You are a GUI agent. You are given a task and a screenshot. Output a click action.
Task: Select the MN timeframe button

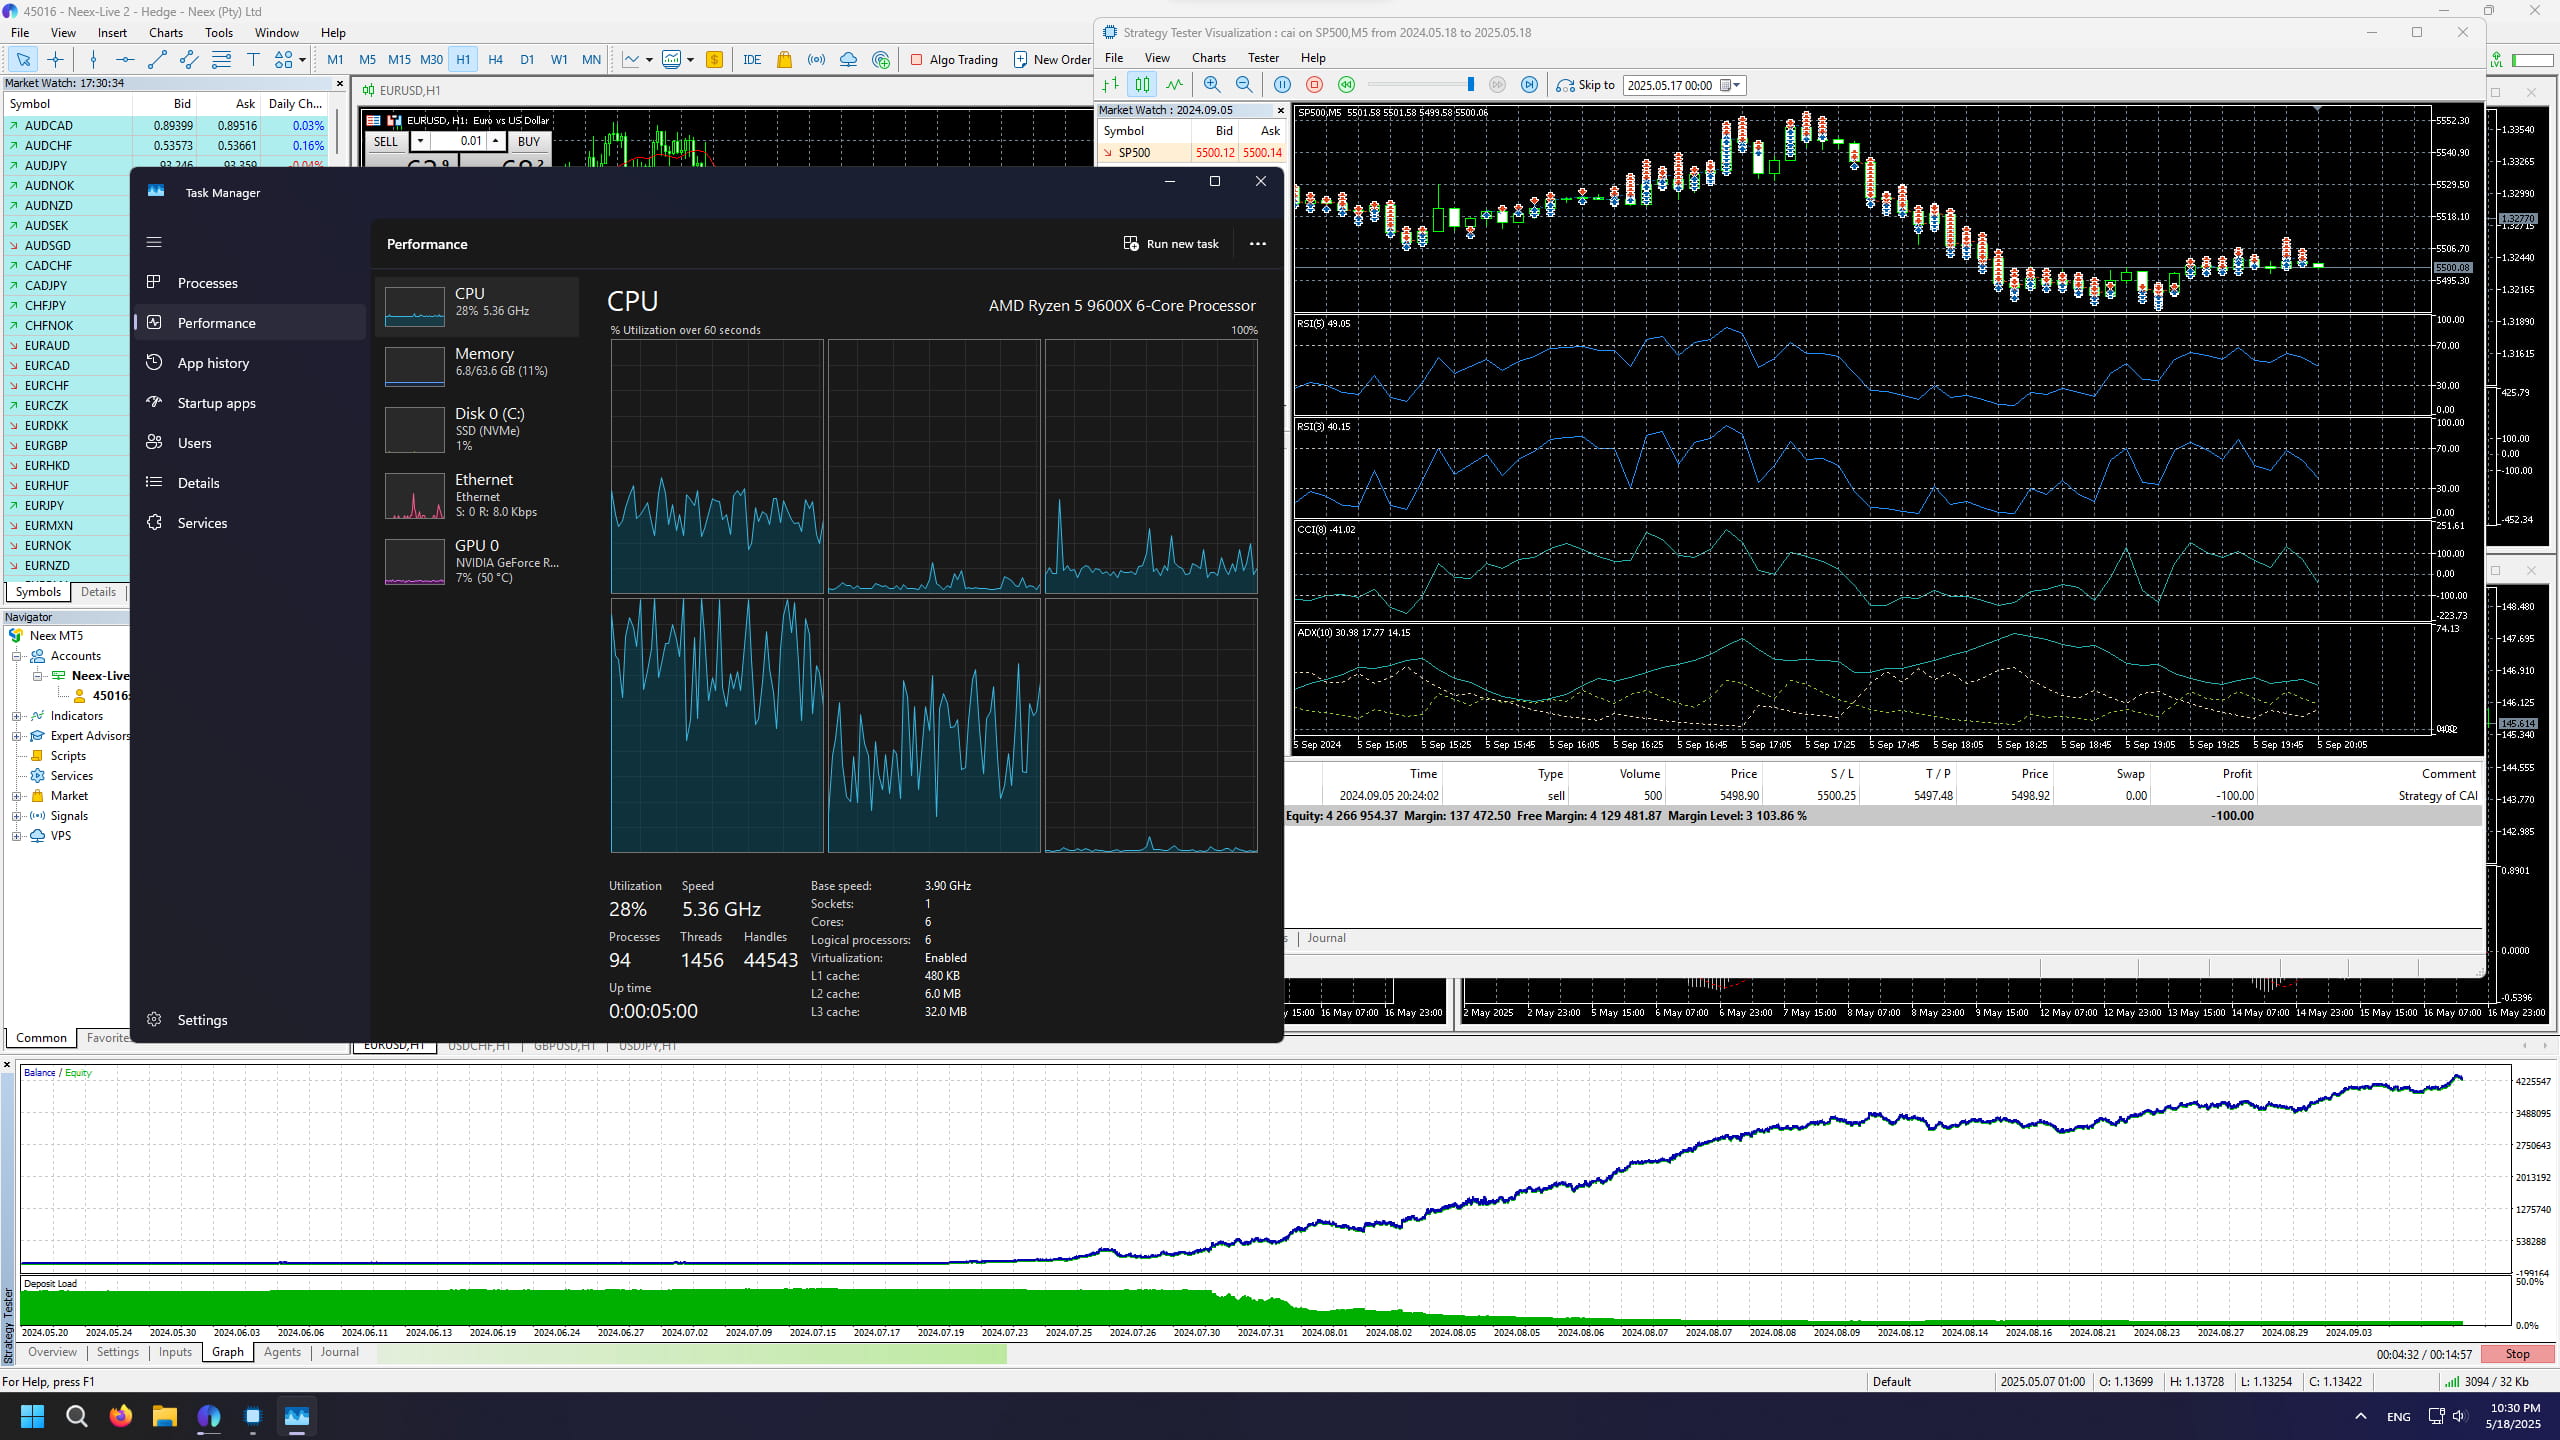coord(591,60)
